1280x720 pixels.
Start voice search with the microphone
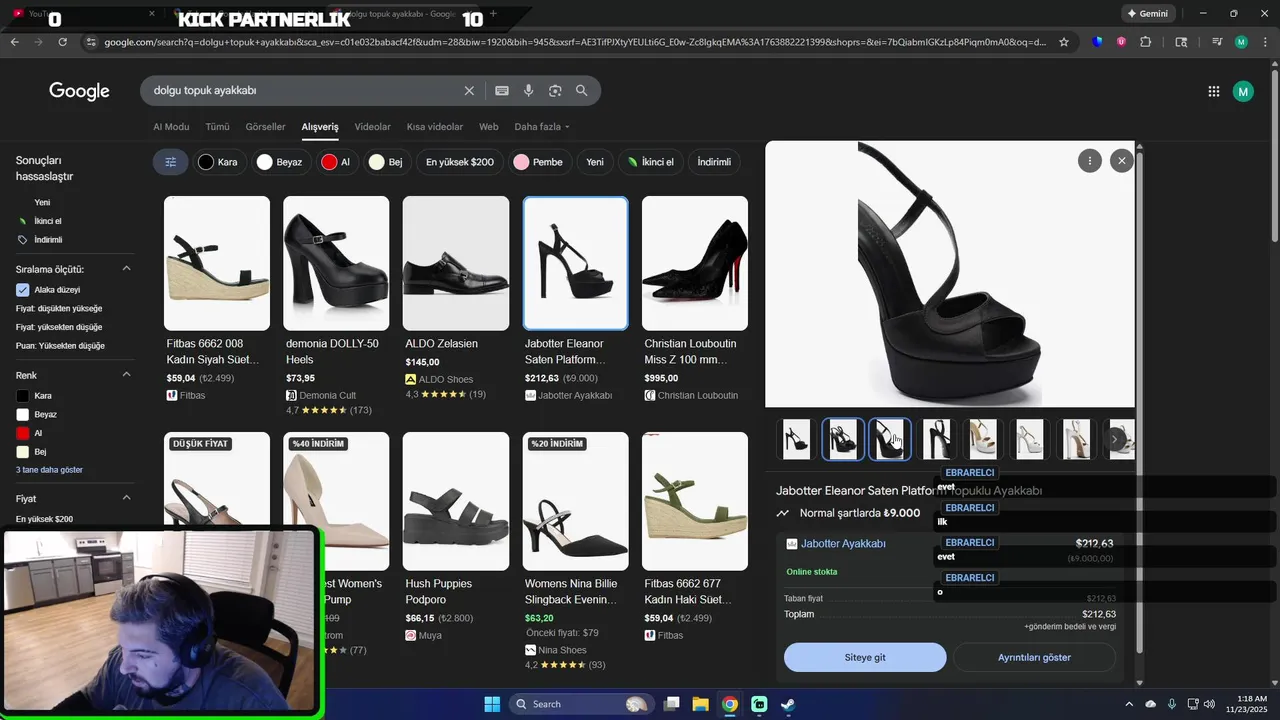[x=529, y=90]
